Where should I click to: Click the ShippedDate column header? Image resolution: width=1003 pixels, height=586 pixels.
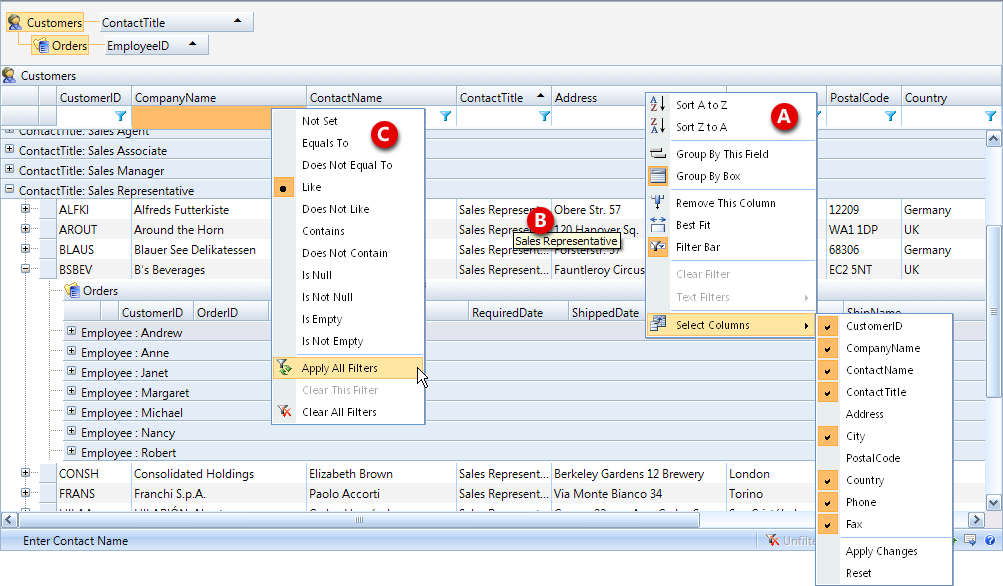click(x=605, y=312)
